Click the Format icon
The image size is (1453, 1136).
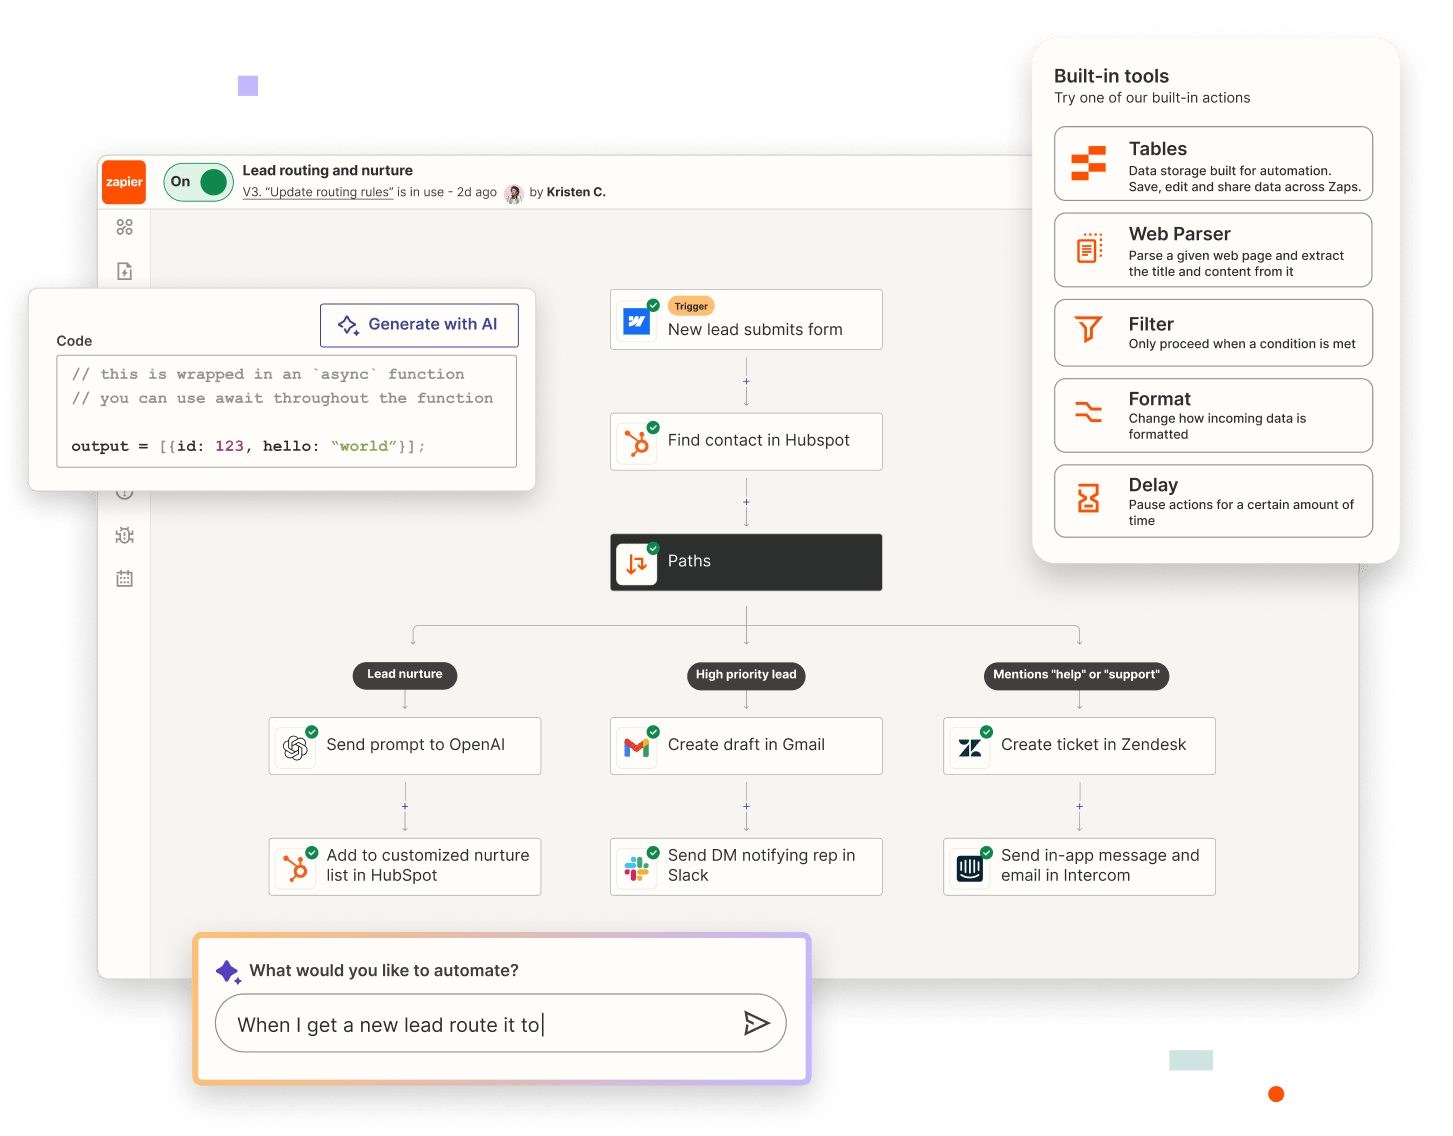point(1089,411)
